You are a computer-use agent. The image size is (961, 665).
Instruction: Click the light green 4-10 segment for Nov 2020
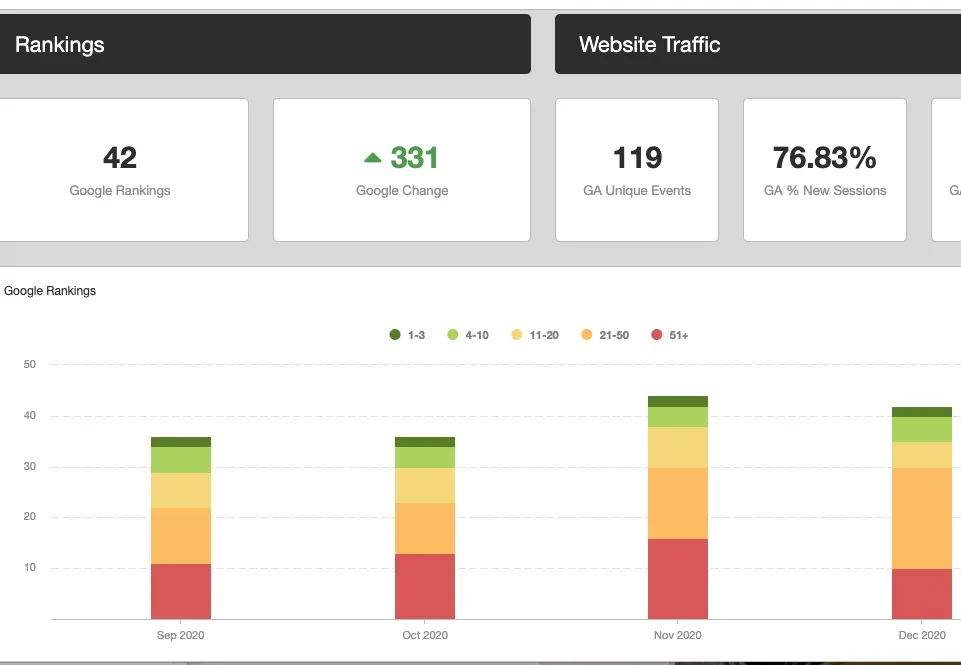pos(678,417)
